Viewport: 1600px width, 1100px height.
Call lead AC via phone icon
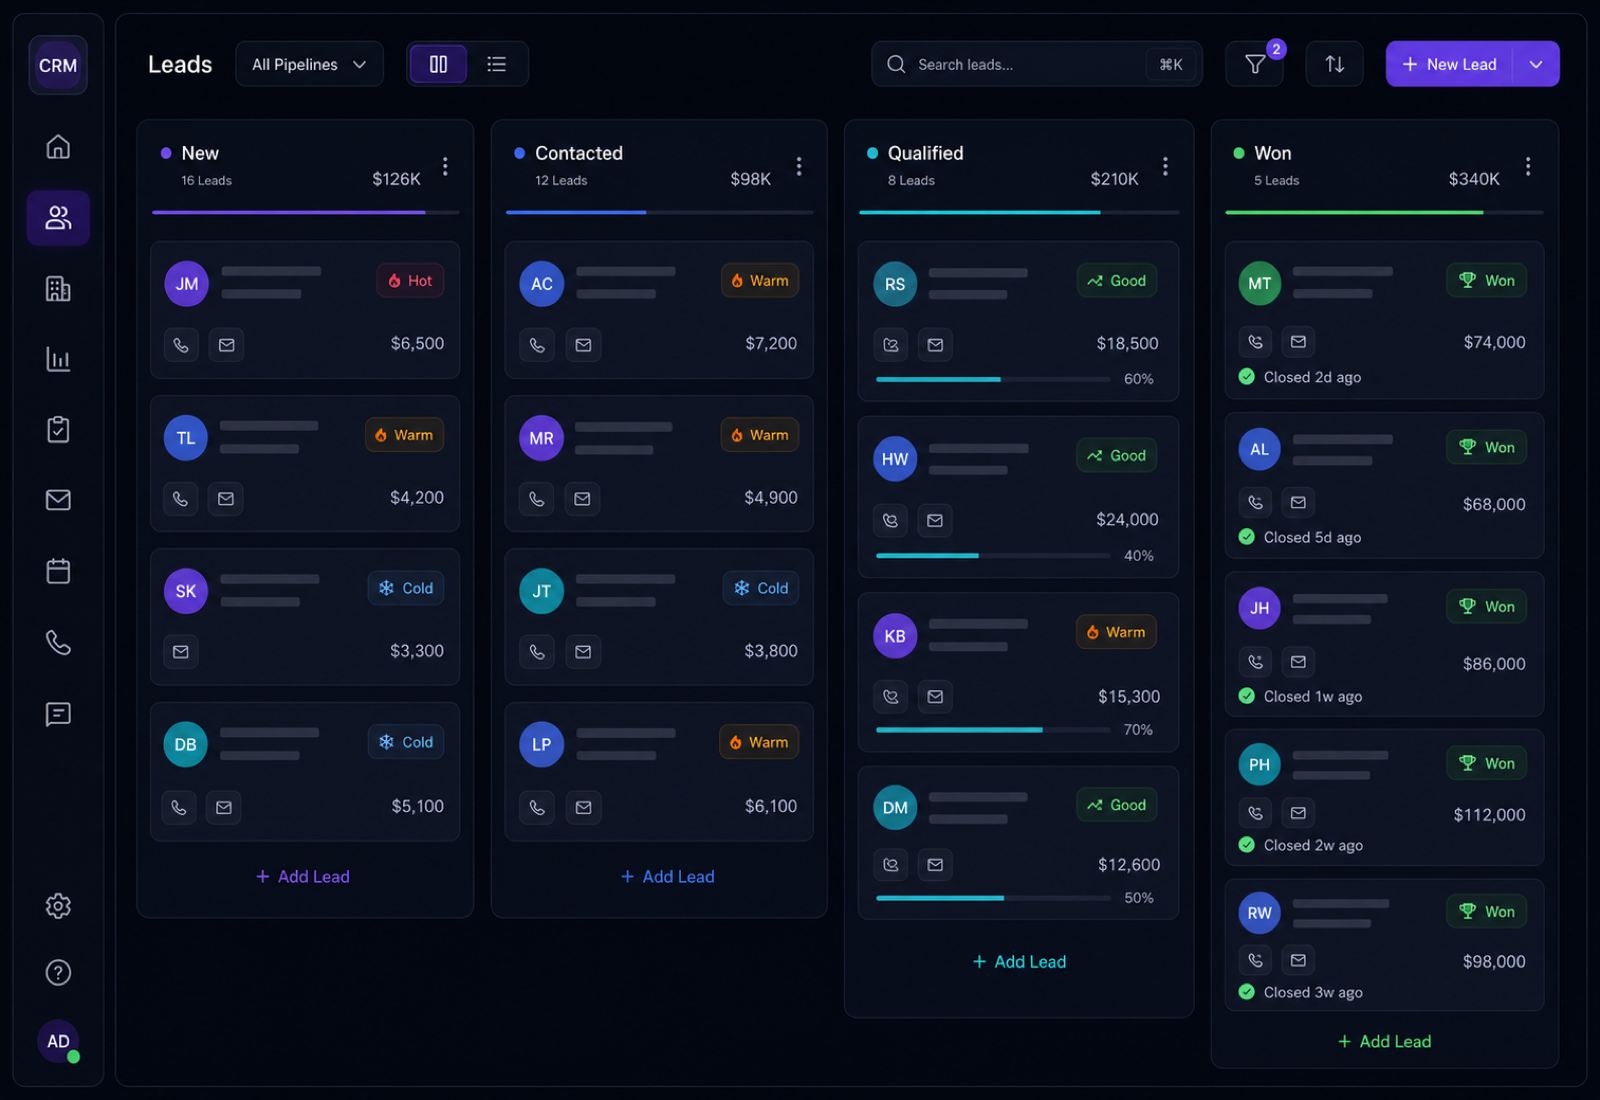coord(537,345)
